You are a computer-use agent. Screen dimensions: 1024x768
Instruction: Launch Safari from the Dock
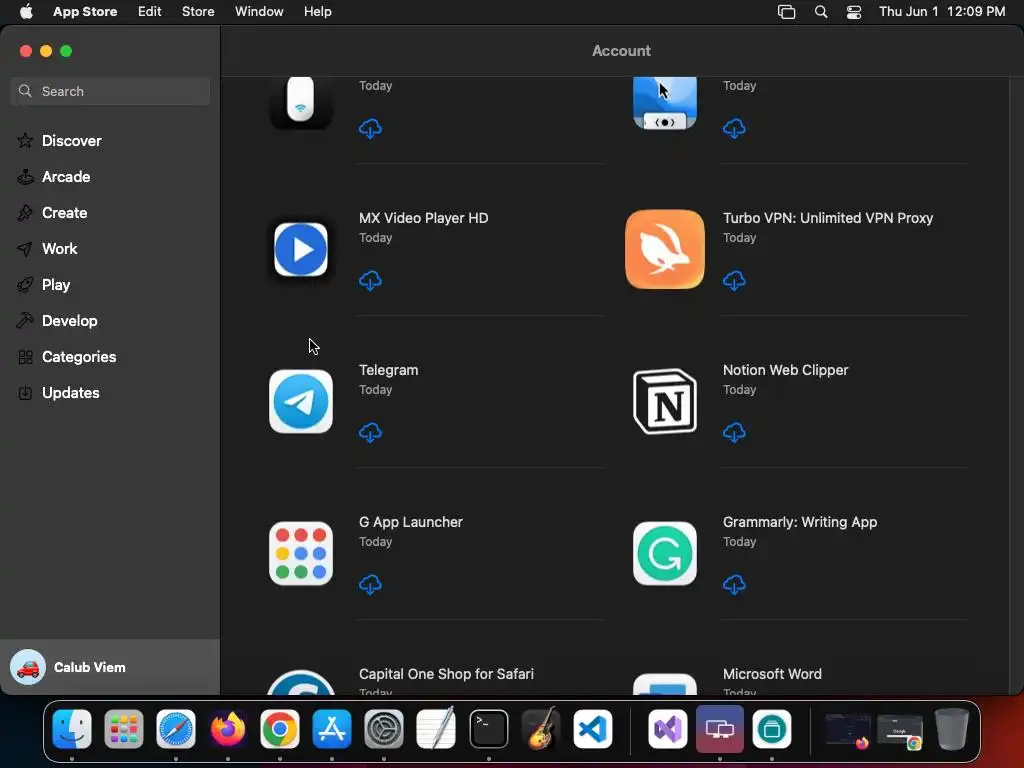pyautogui.click(x=176, y=729)
